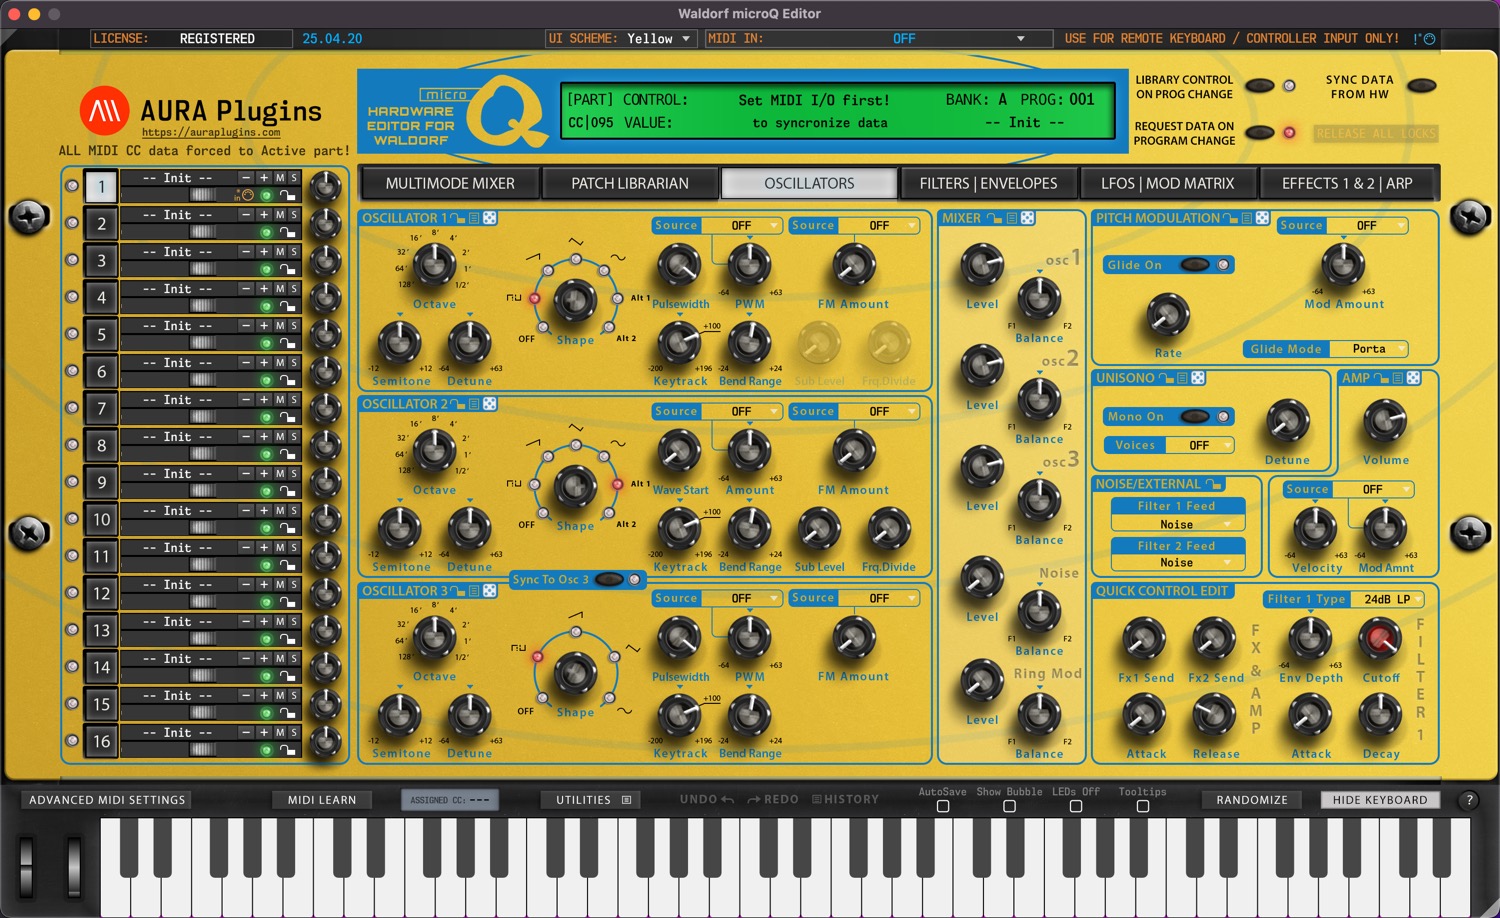1500x918 pixels.
Task: Click the lock icon on part 5
Action: (x=287, y=343)
